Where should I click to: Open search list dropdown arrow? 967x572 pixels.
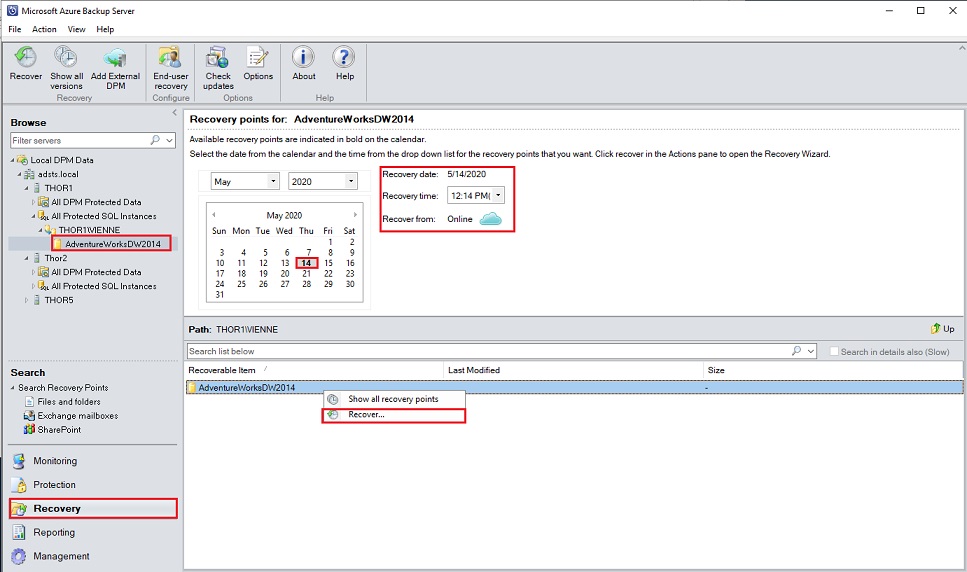[811, 351]
